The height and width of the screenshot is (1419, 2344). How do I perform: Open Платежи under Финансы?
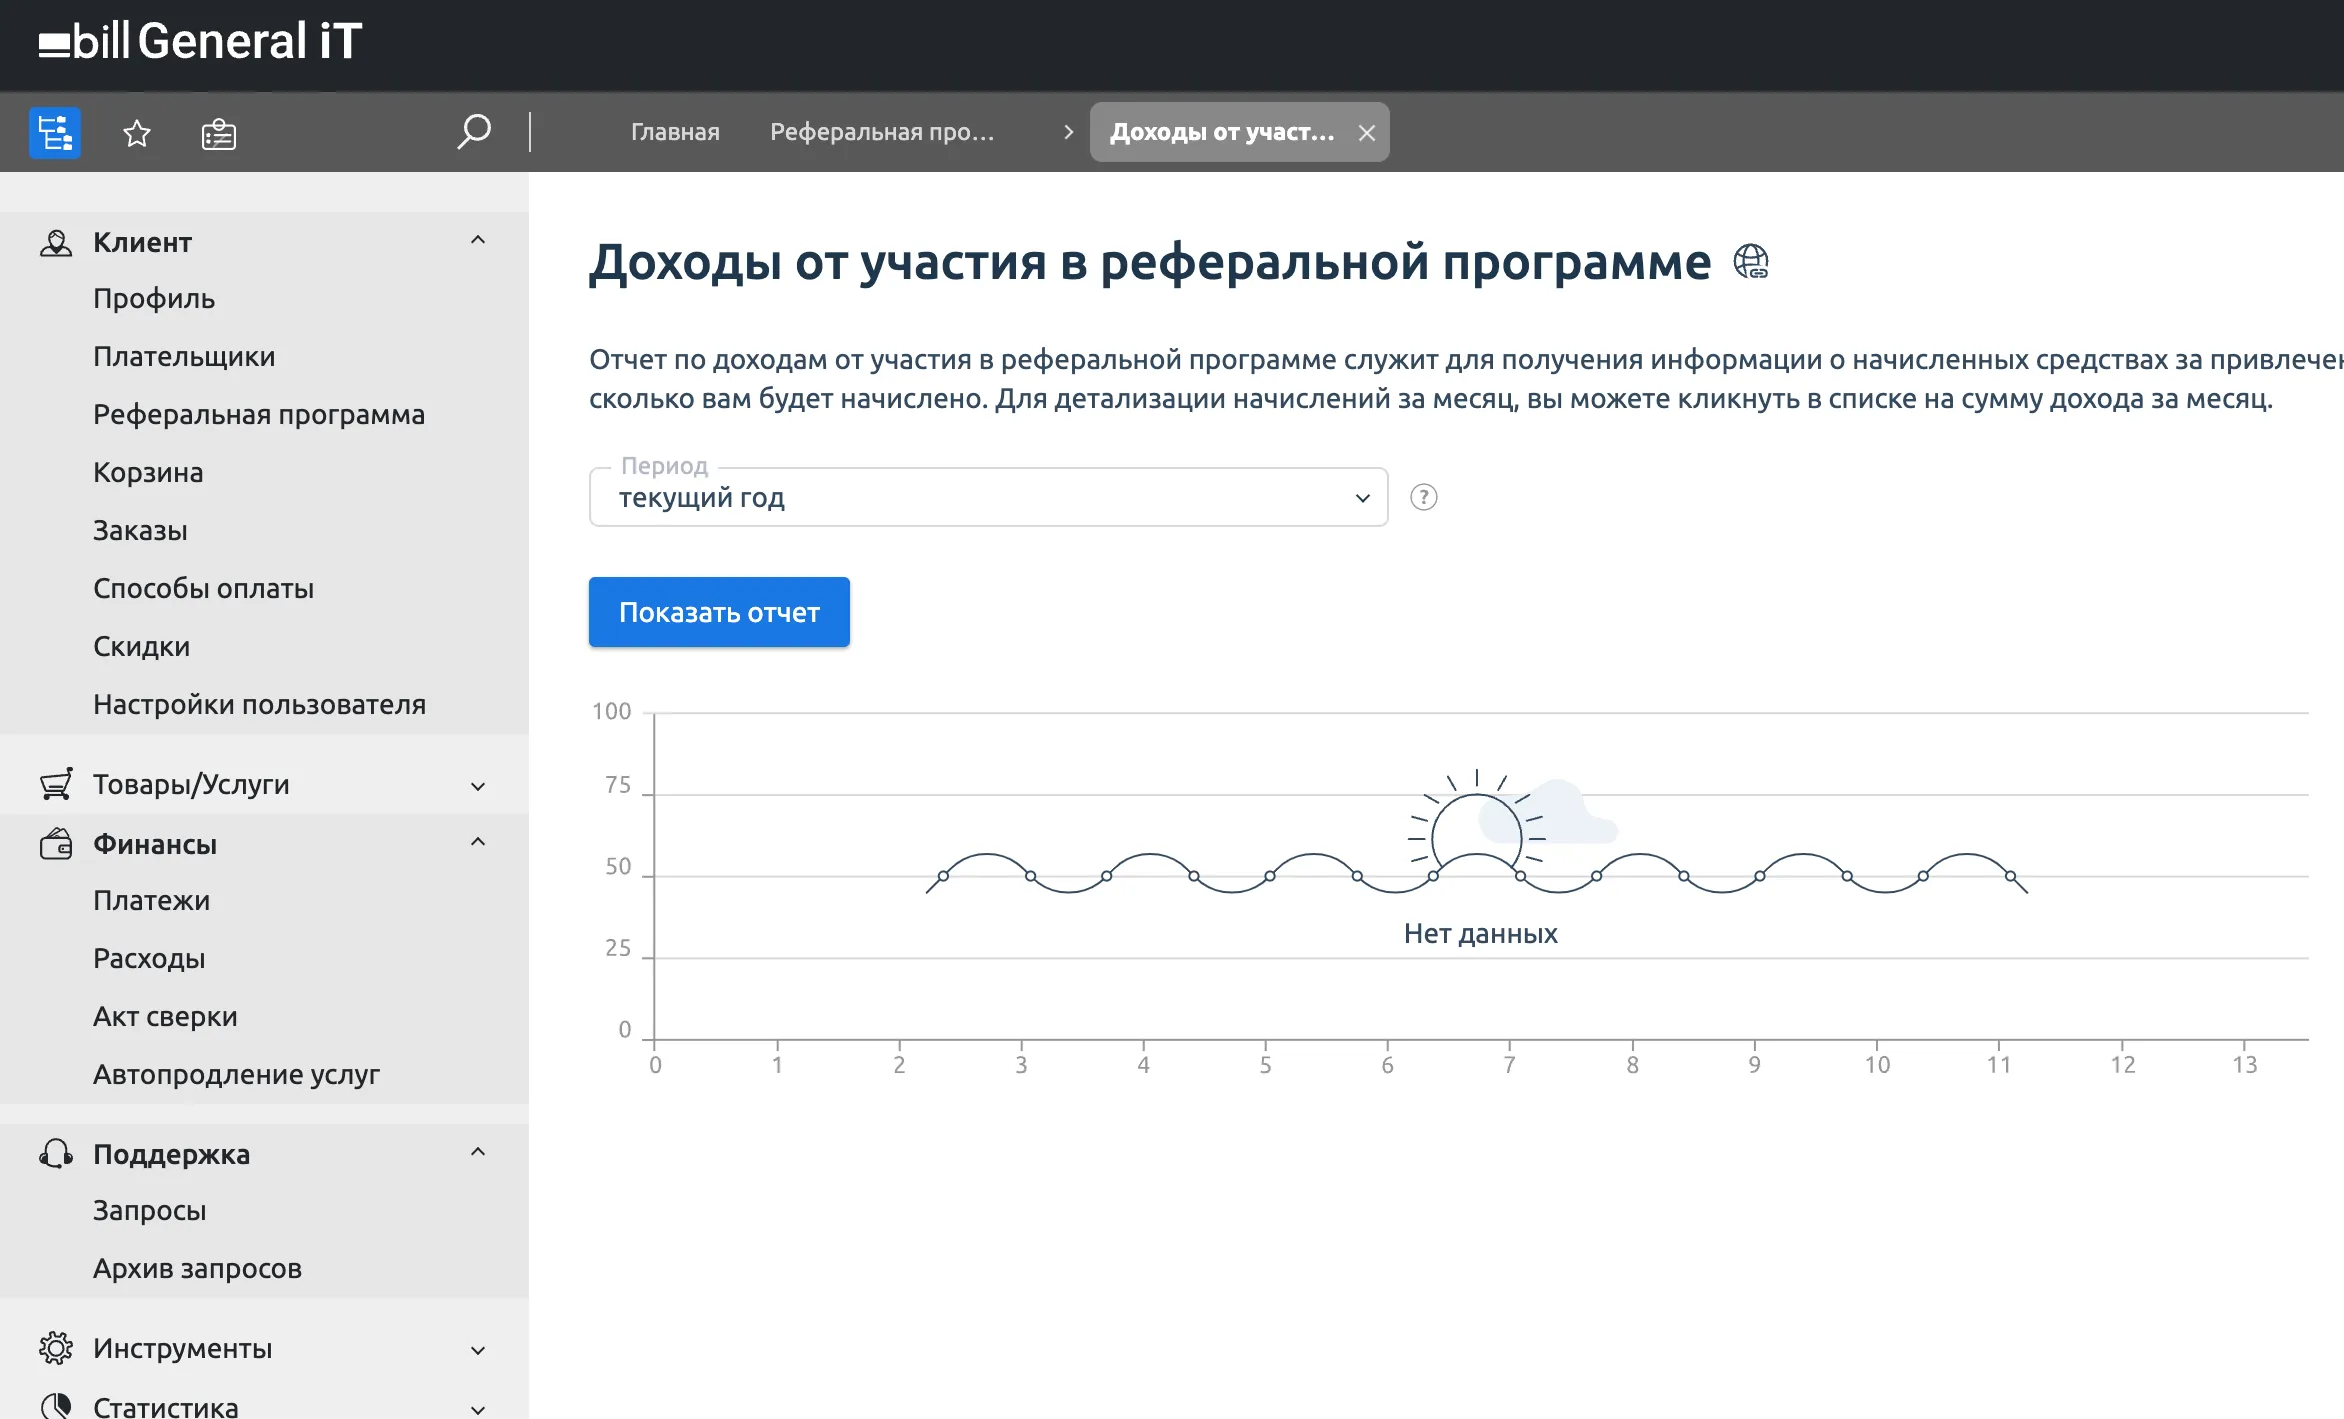152,900
